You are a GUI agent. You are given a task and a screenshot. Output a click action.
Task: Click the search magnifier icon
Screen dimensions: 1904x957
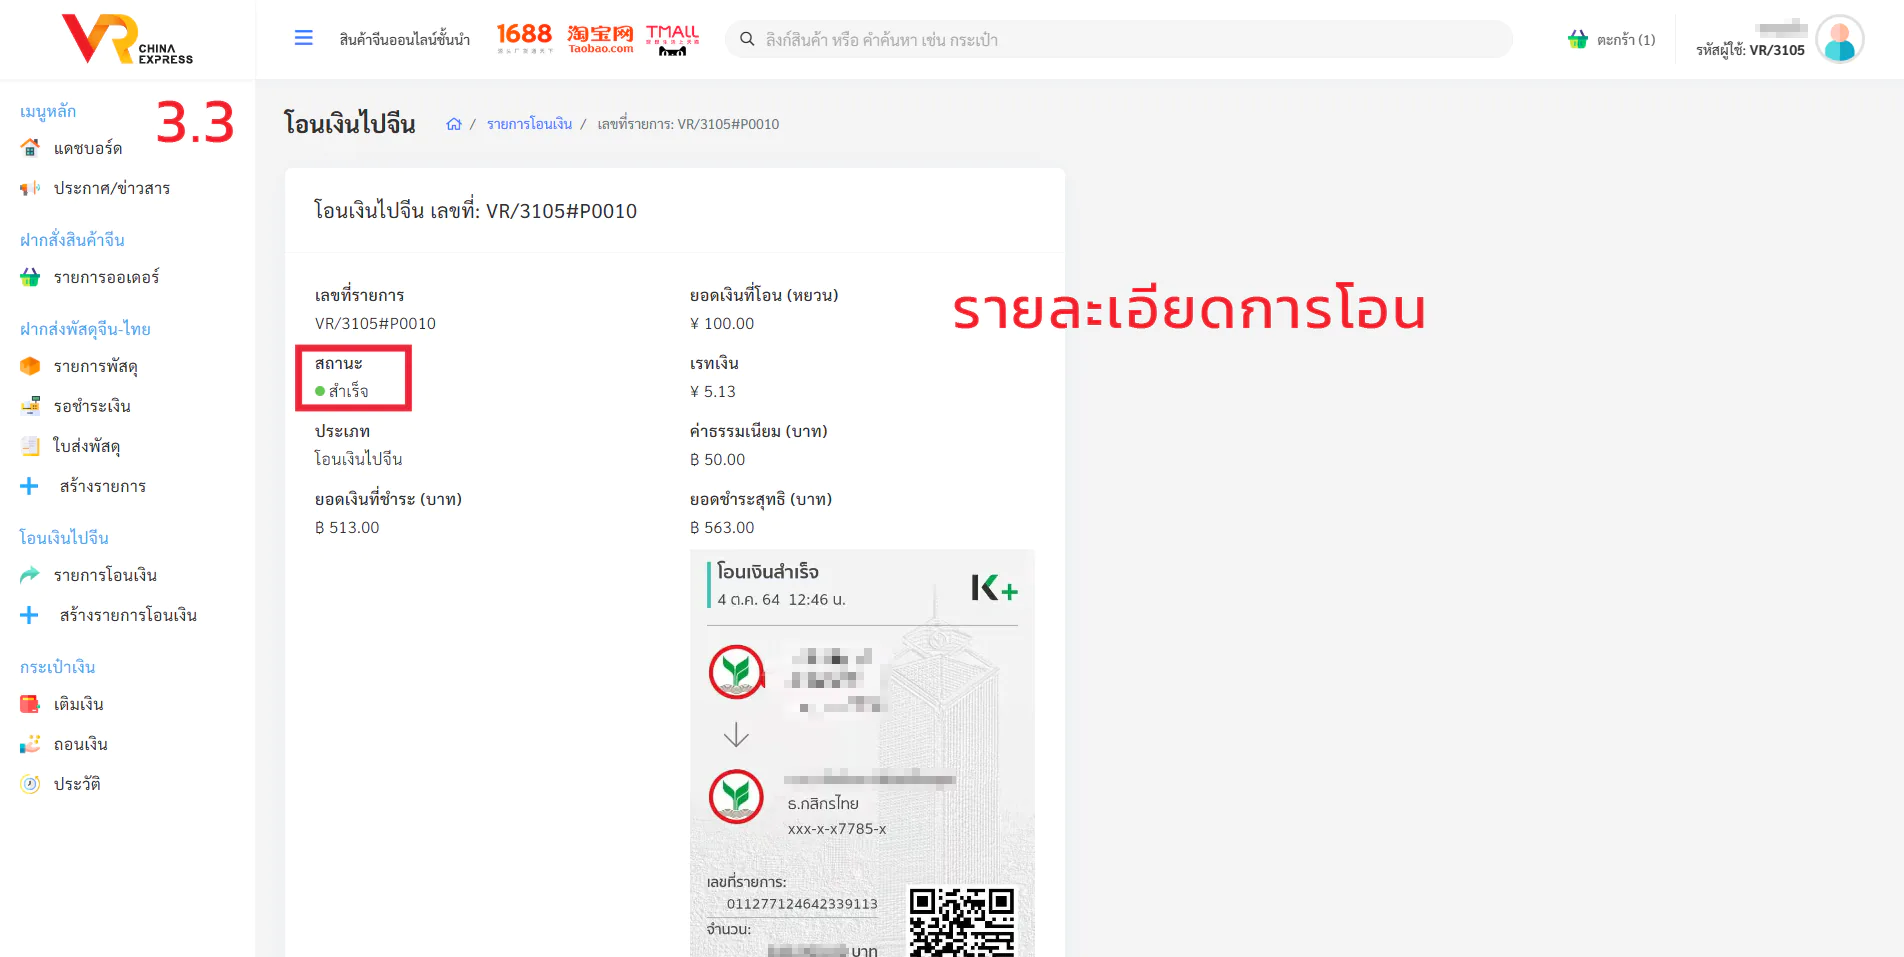(x=747, y=39)
